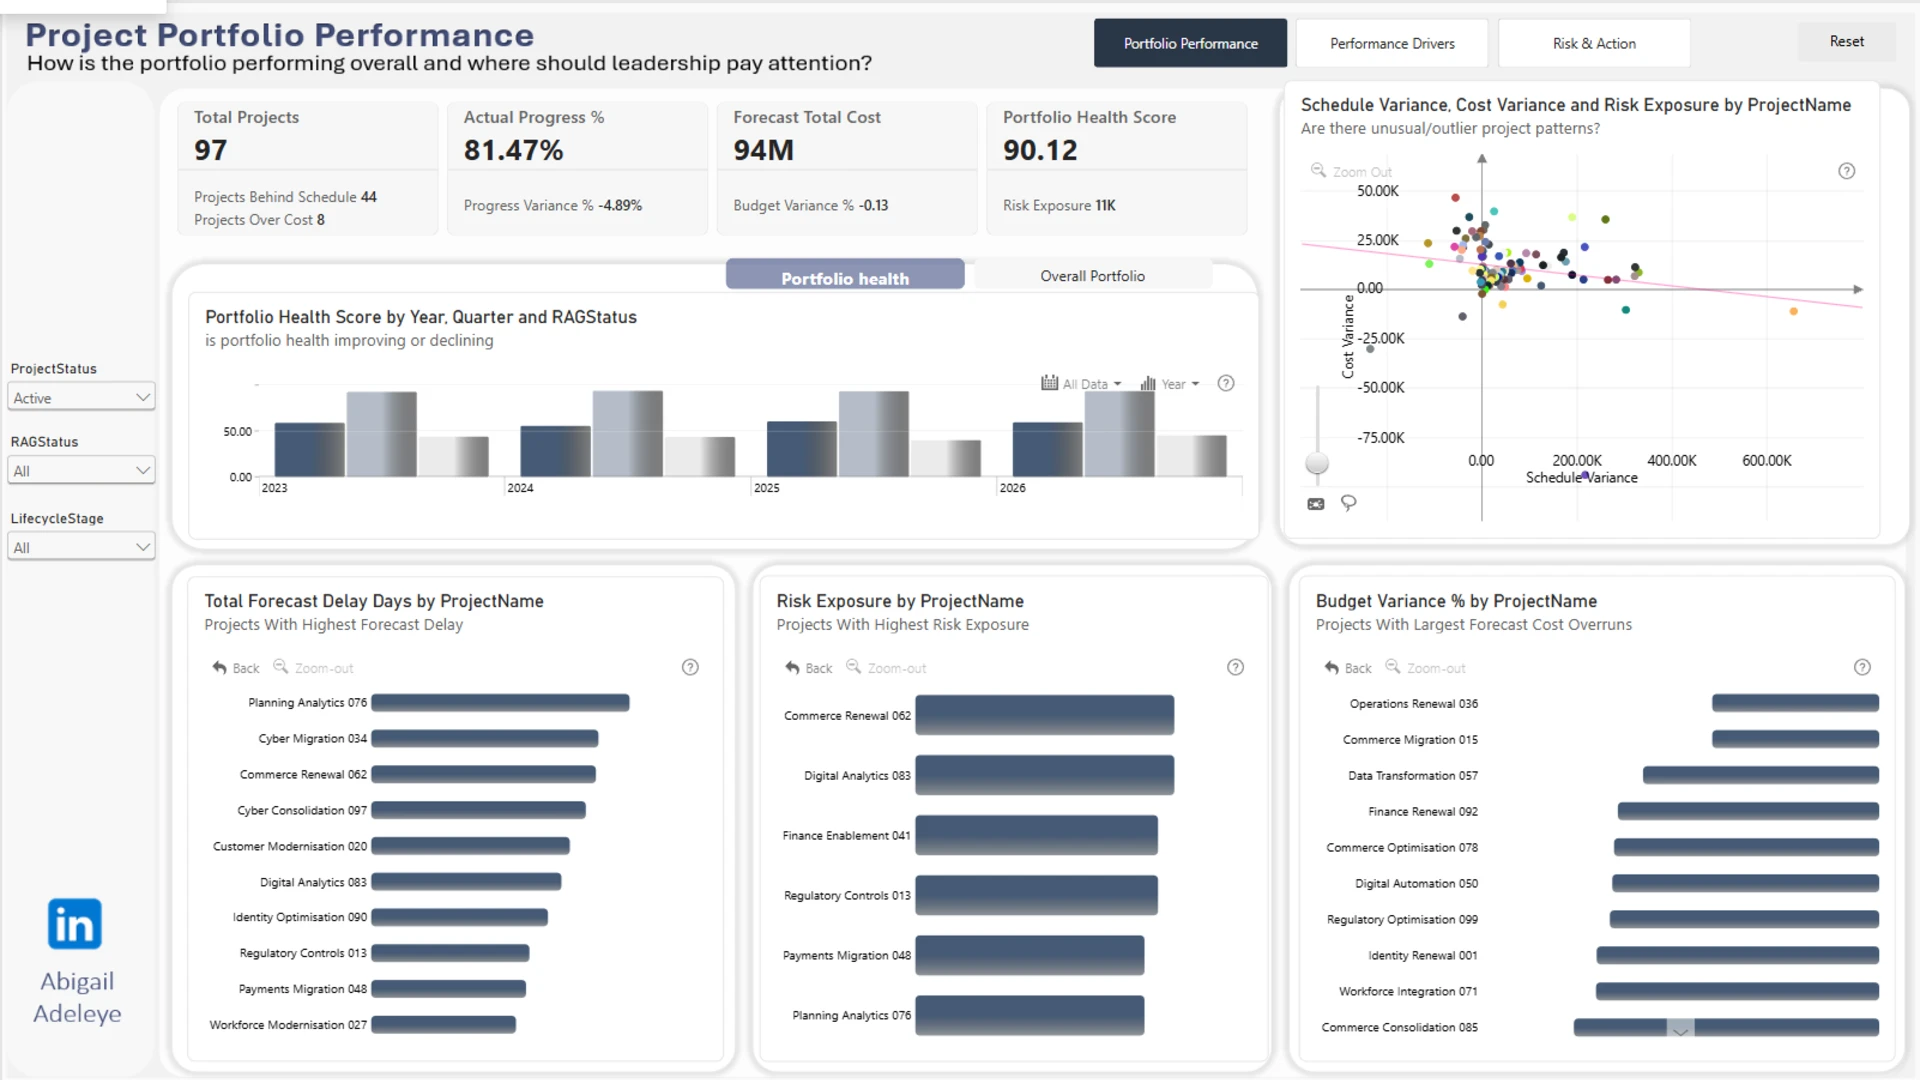This screenshot has height=1080, width=1920.
Task: Click the scatter chart rectangle selection icon
Action: 1316,504
